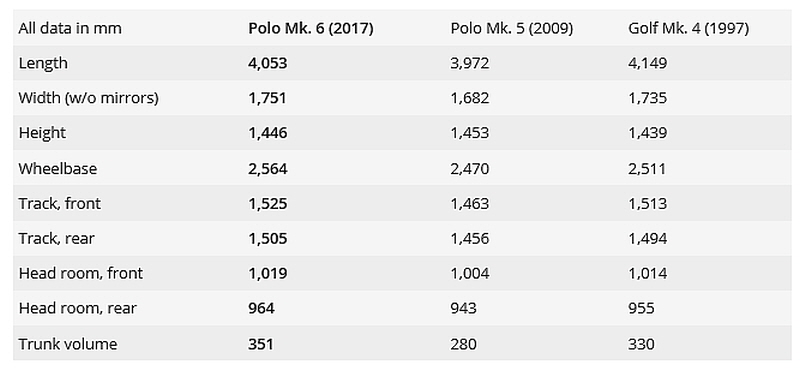Screen dimensions: 800x371
Task: Click the Height row label
Action: pos(42,133)
